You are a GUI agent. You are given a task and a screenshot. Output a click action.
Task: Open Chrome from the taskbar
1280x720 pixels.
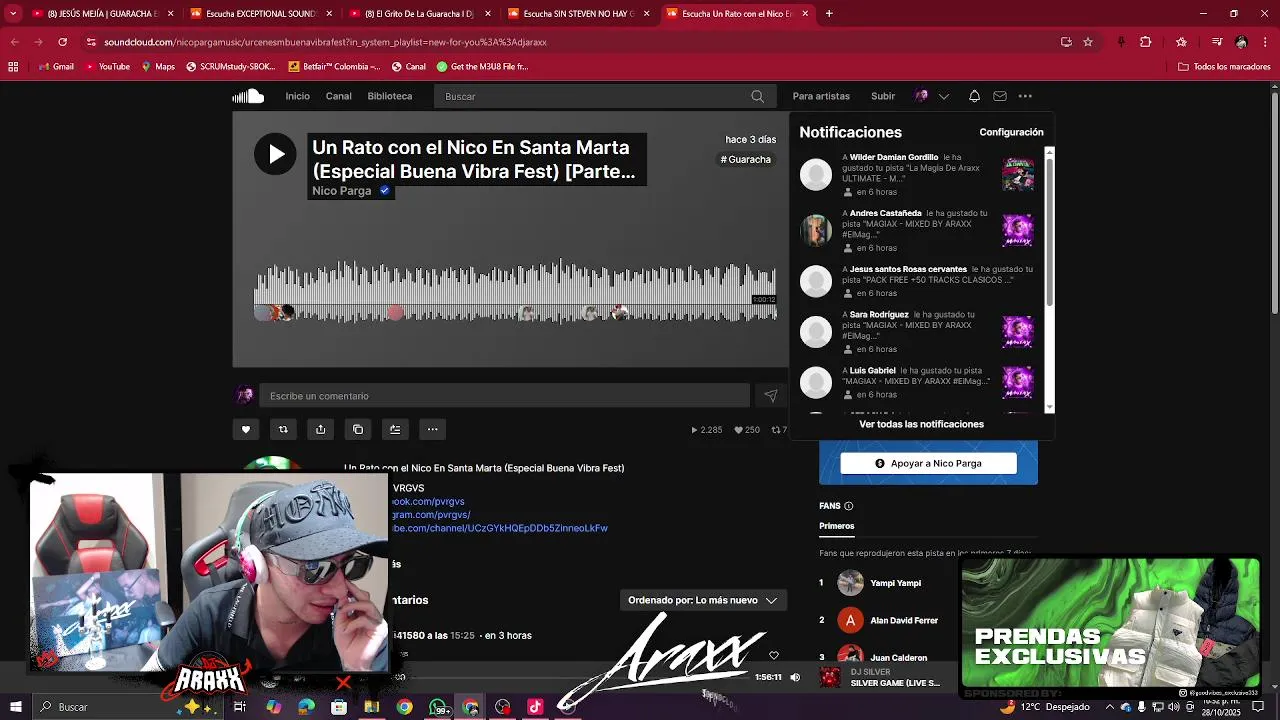[x=404, y=707]
